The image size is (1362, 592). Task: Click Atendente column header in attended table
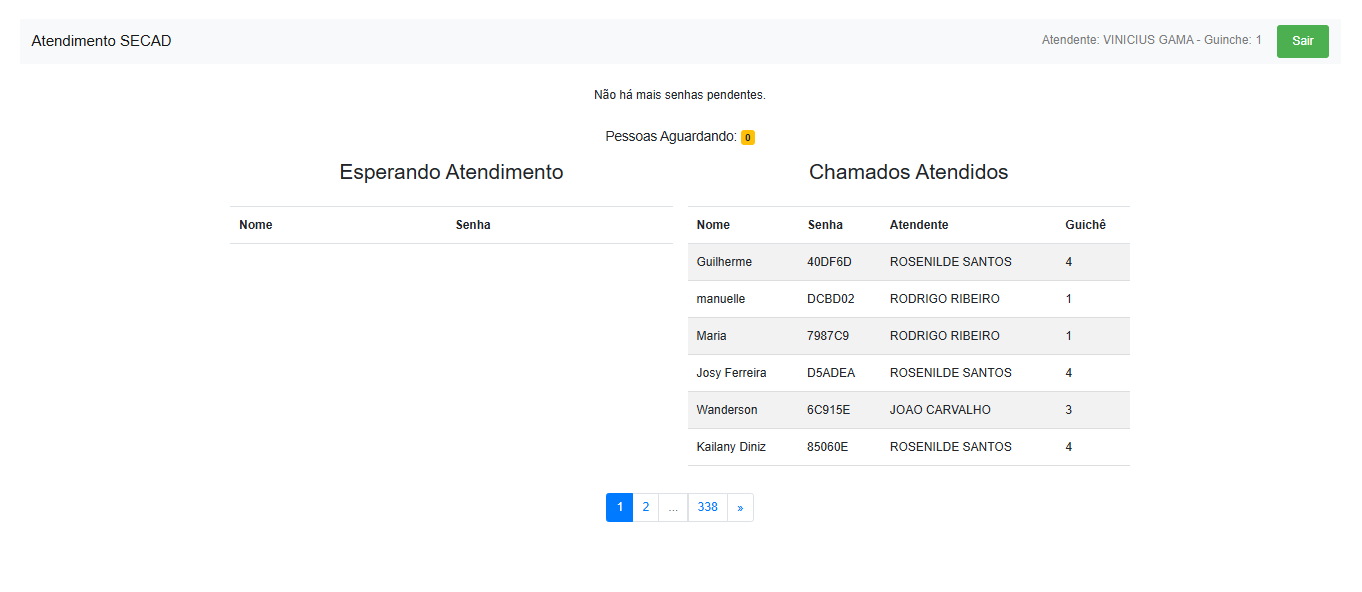919,225
